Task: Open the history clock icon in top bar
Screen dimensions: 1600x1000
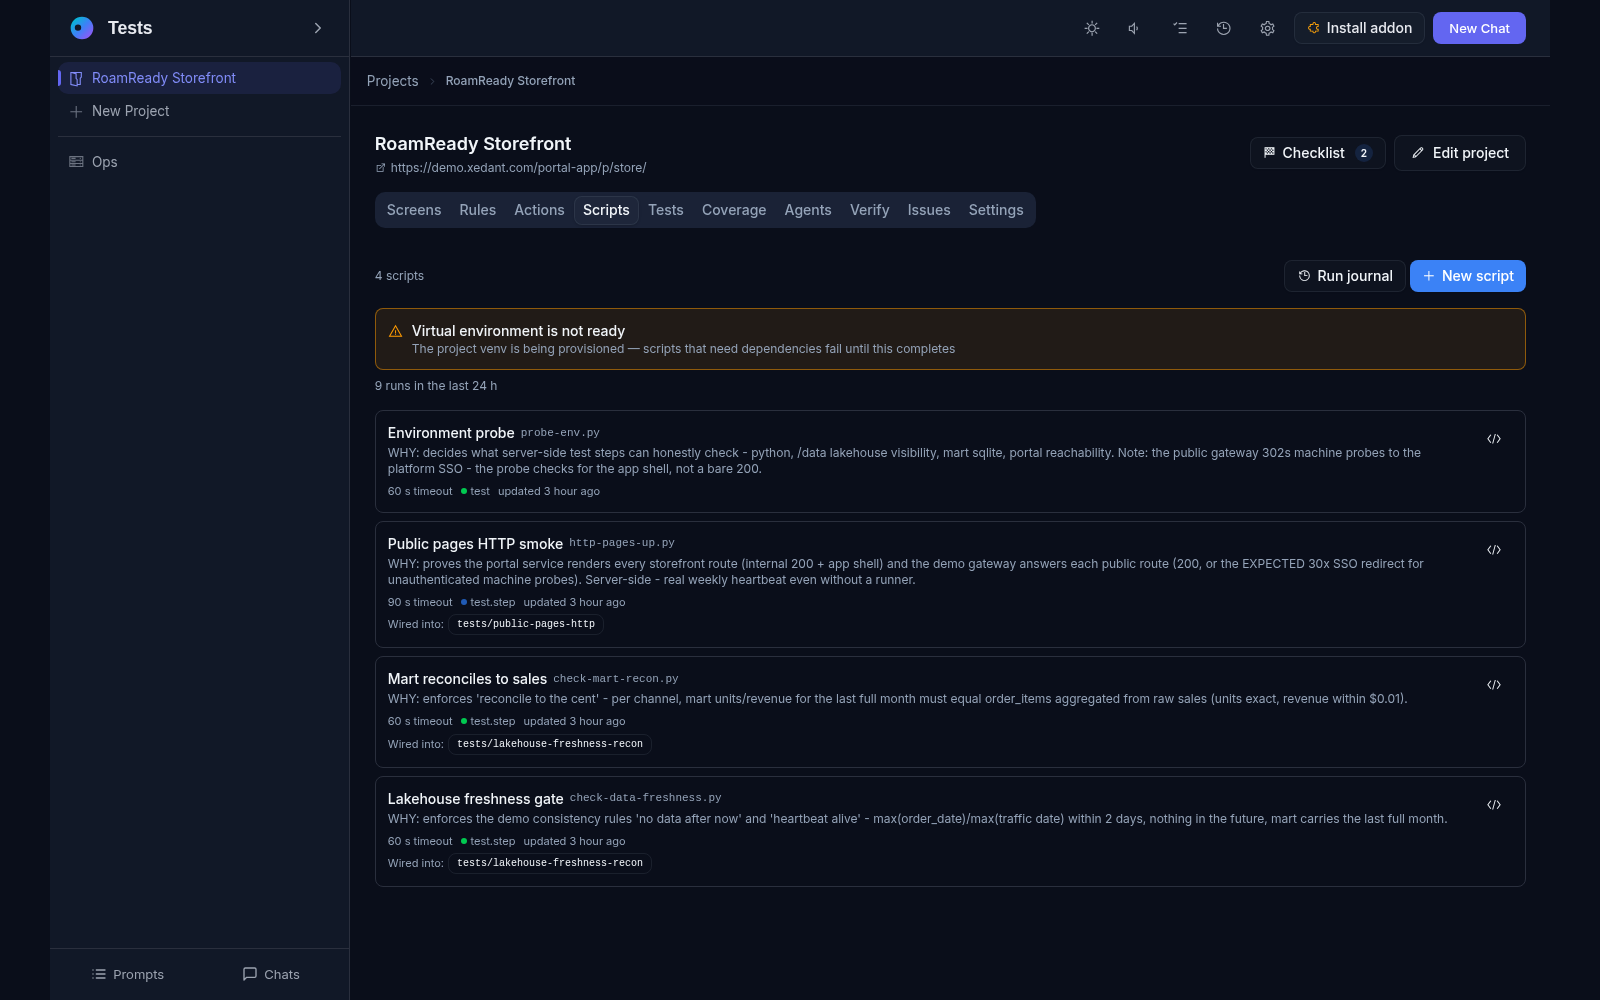Action: pyautogui.click(x=1223, y=28)
